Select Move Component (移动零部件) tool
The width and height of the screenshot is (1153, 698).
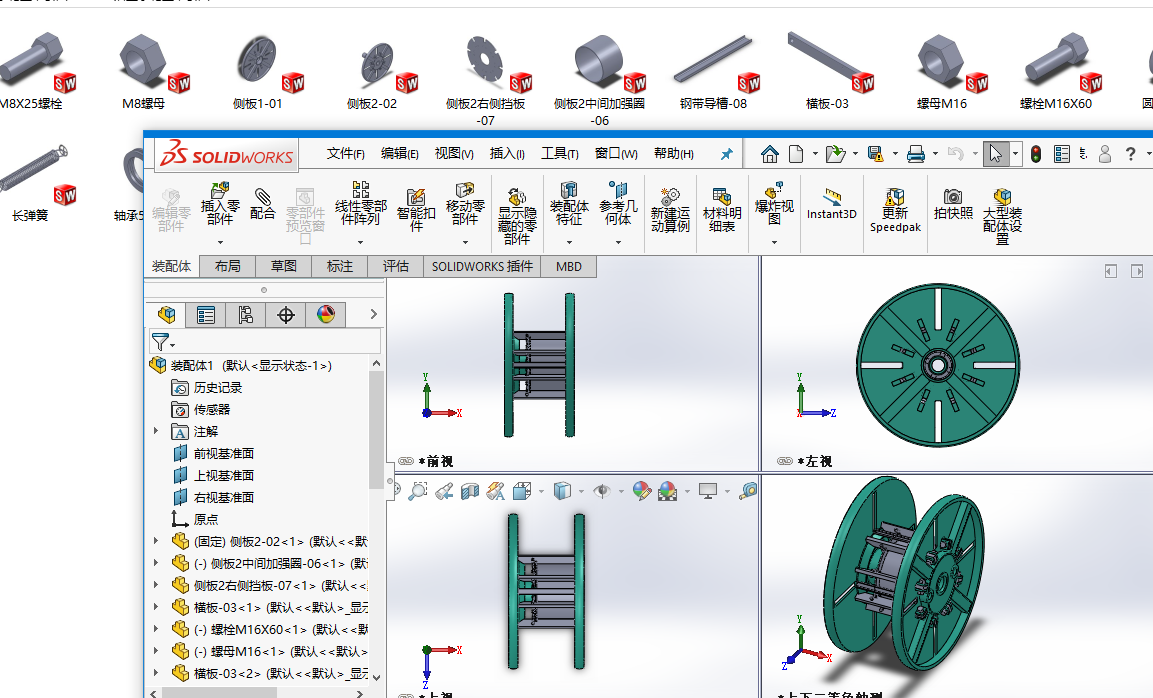[x=465, y=190]
